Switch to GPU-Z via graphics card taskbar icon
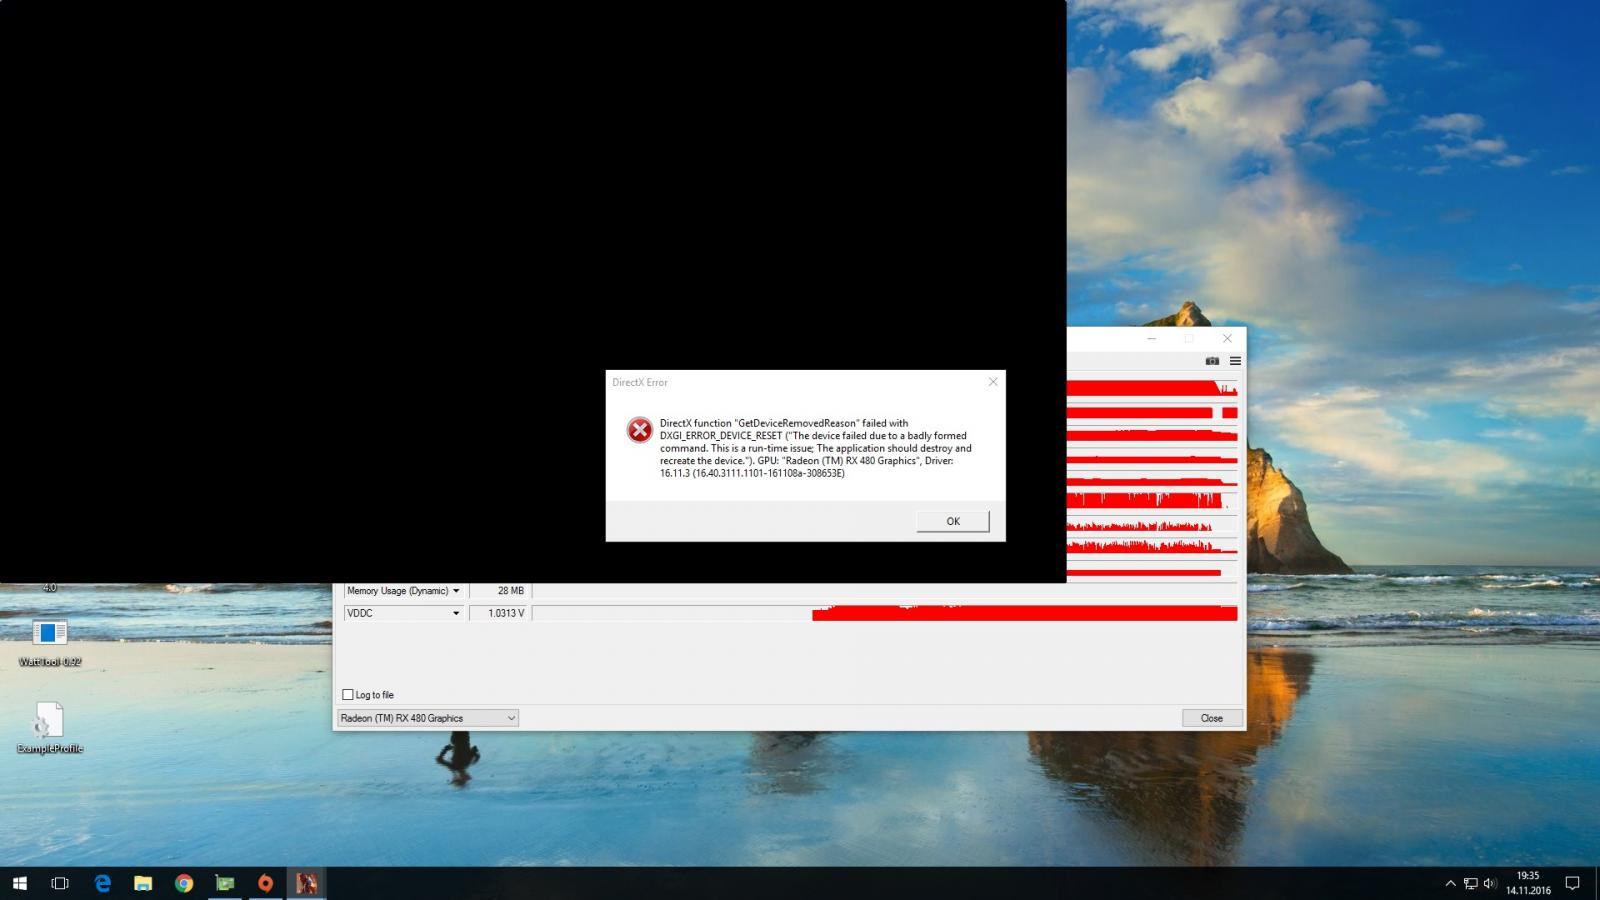Viewport: 1600px width, 900px height. click(225, 883)
